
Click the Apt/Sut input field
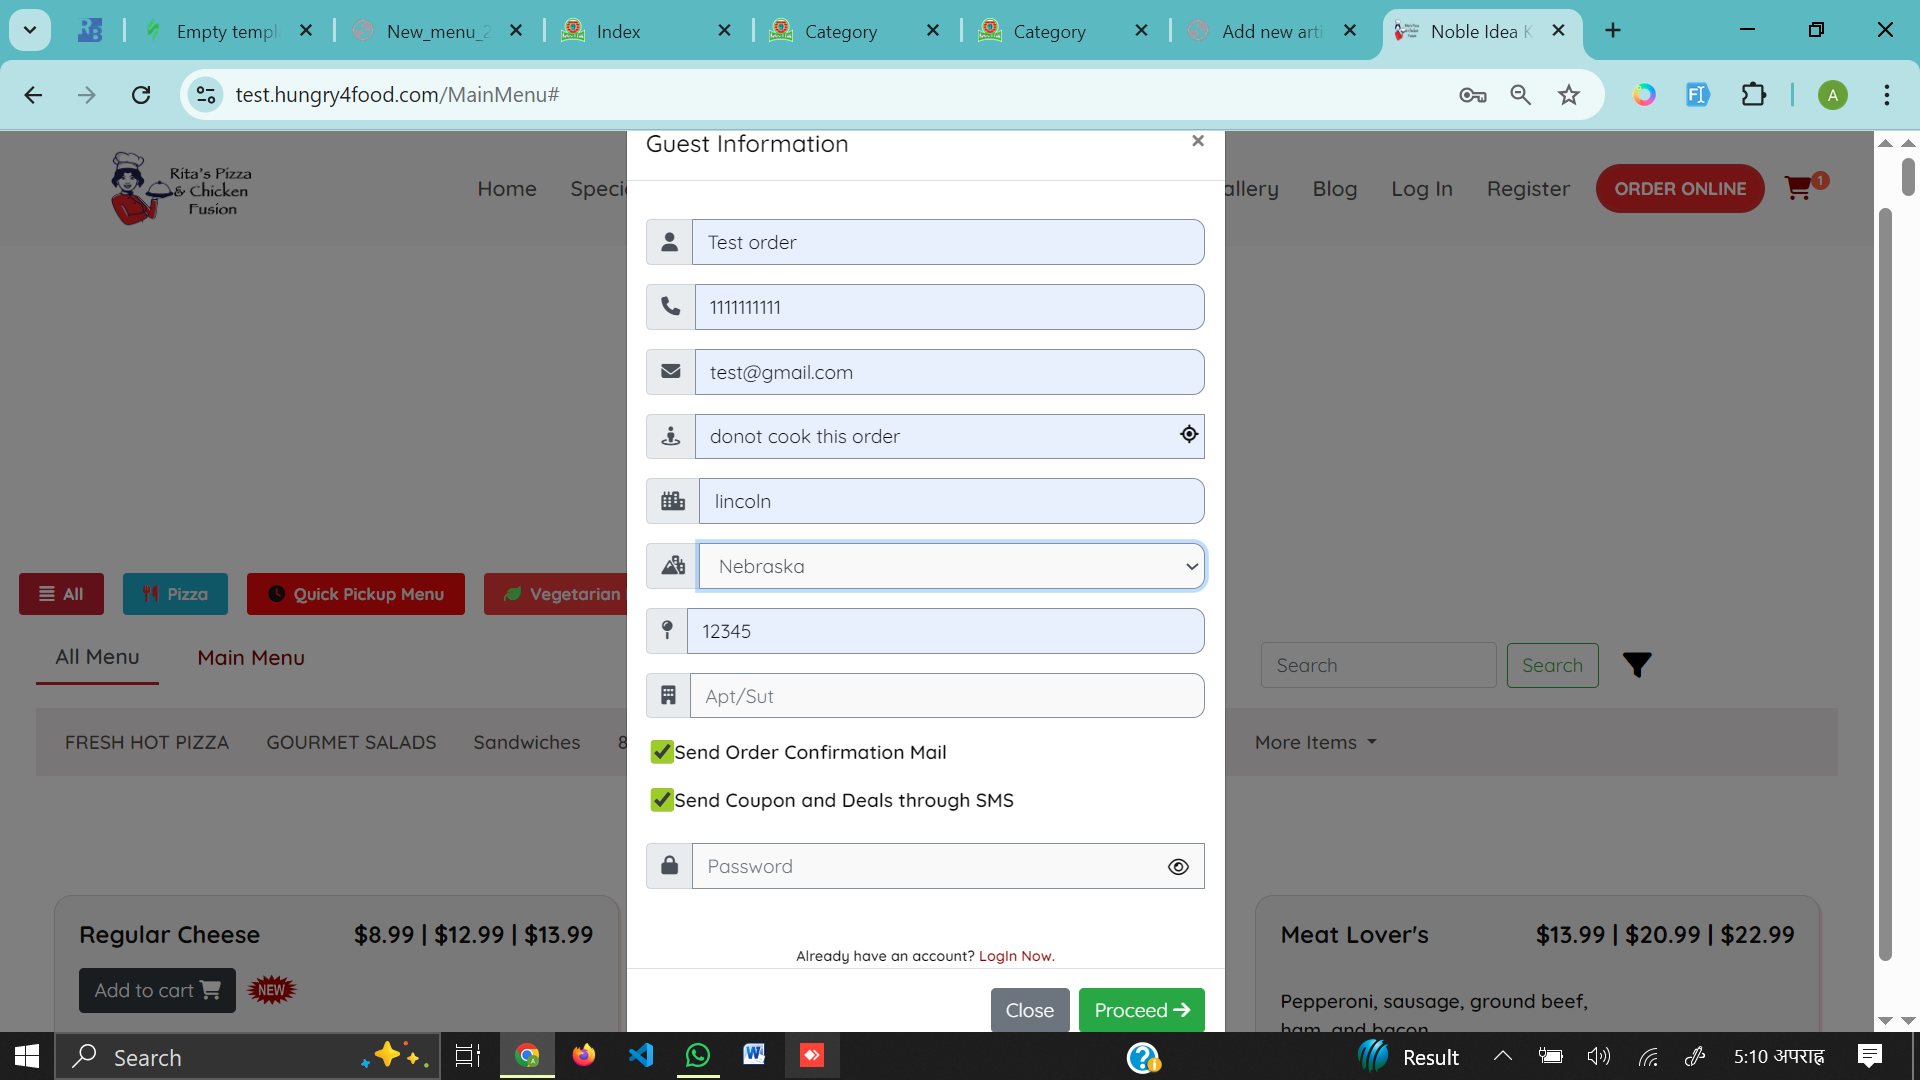pos(946,696)
